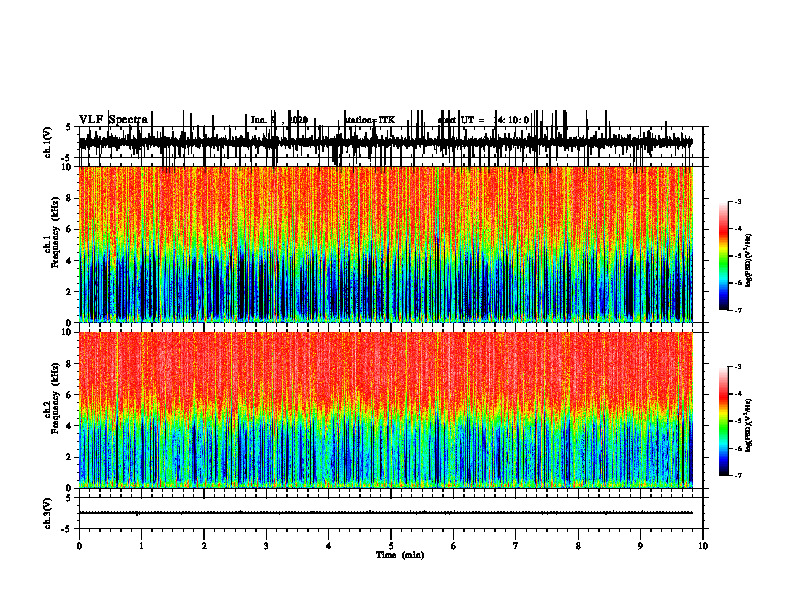Screen dimensions: 792x612
Task: Click the "6" kHz tick on the ch.2 frequency axis
Action: [x=70, y=395]
